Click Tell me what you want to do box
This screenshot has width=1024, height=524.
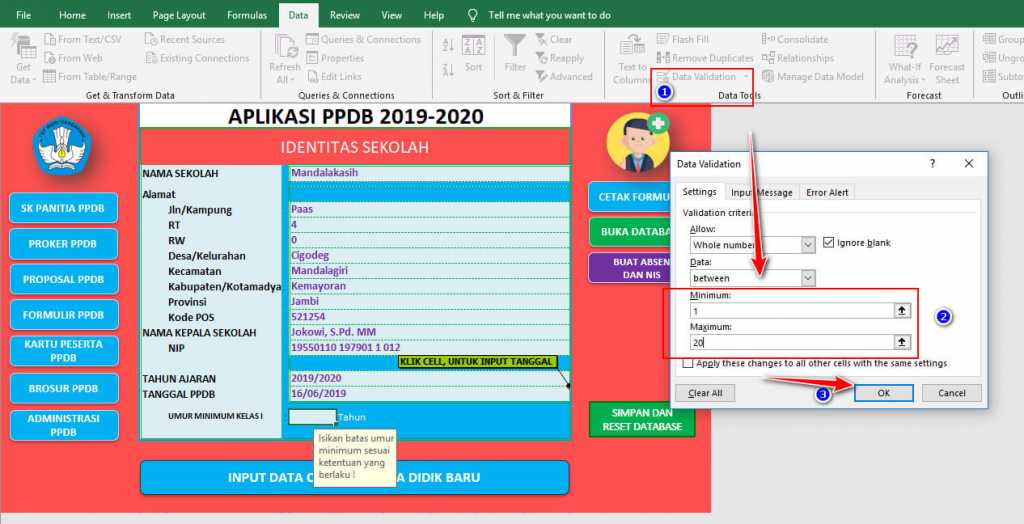pos(549,15)
